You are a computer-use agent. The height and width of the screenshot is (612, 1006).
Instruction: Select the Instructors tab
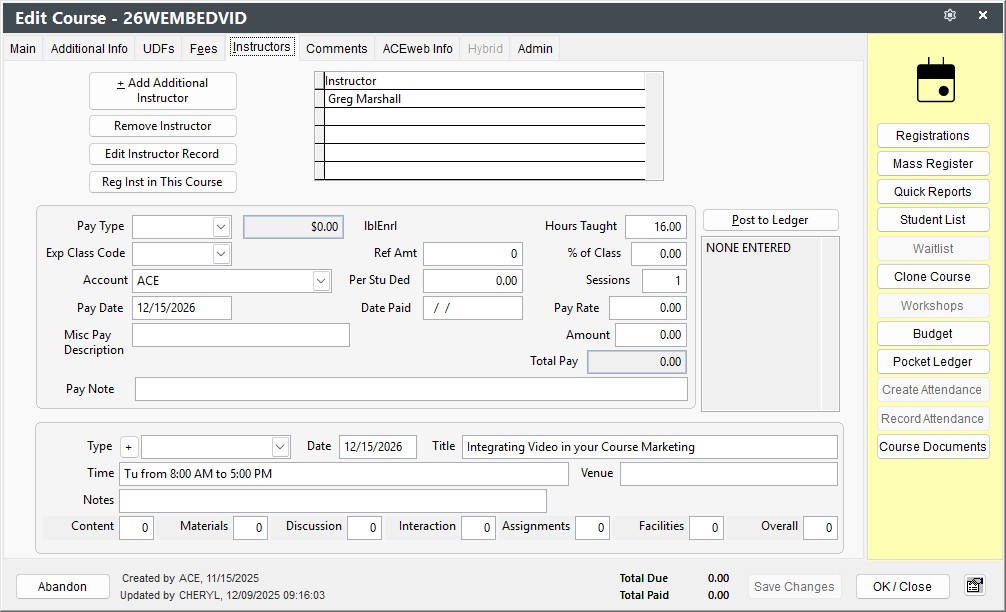pos(262,47)
